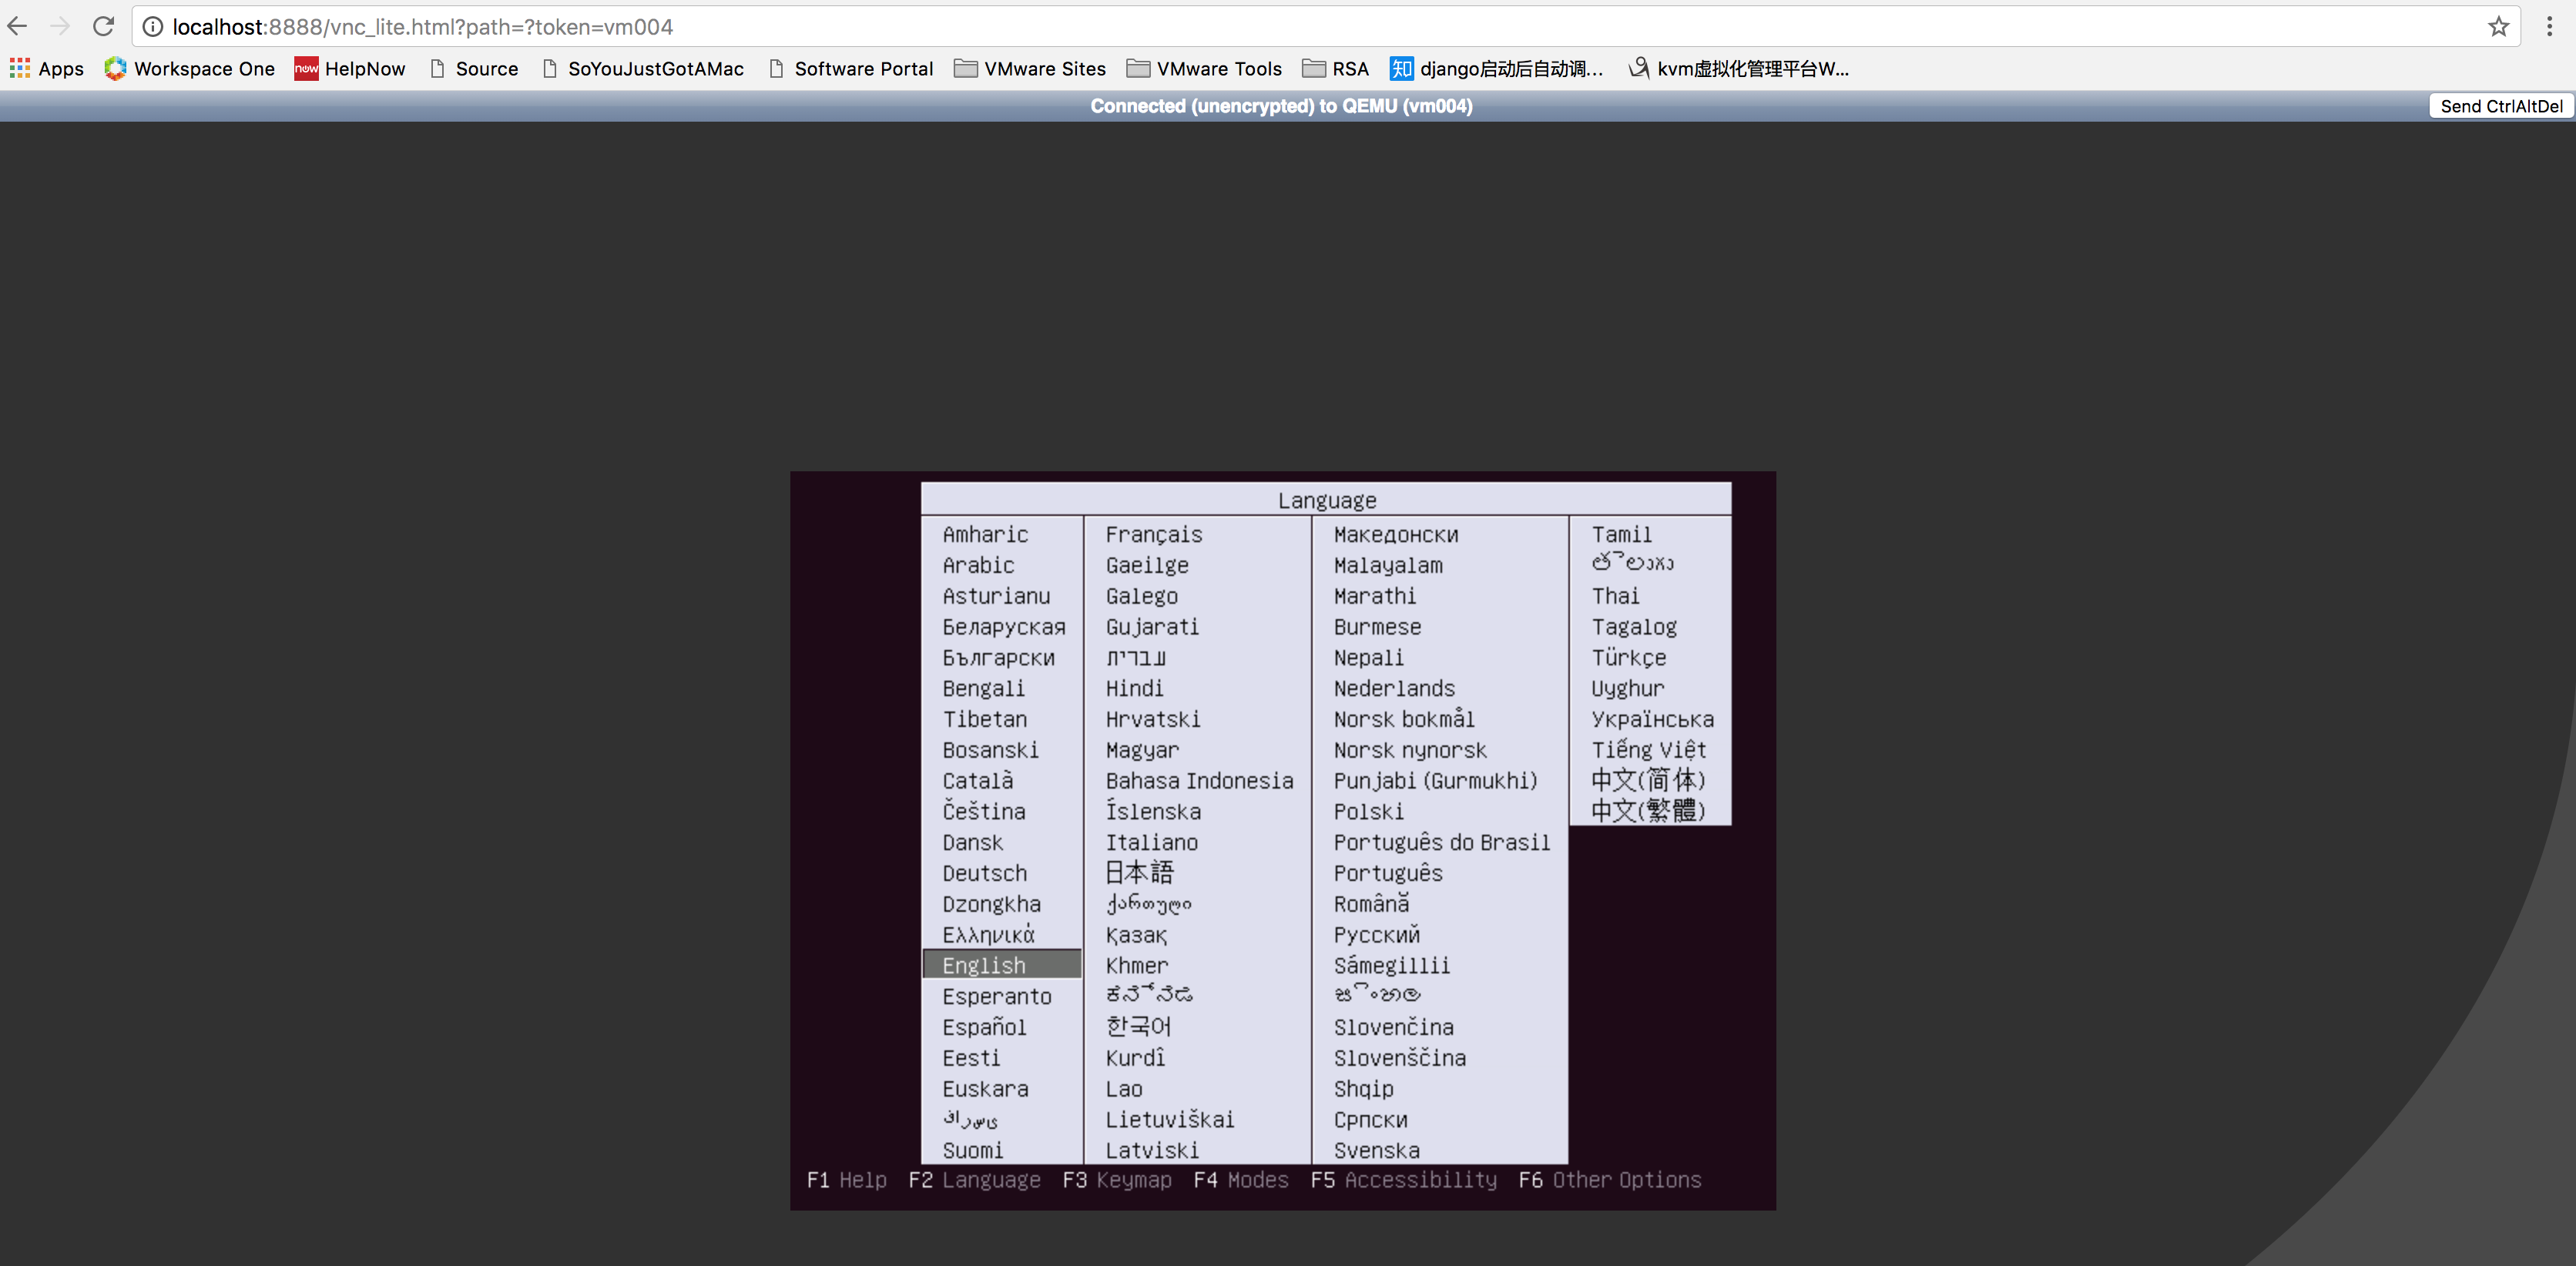Choose 日本語 in the language list
The height and width of the screenshot is (1266, 2576).
[x=1139, y=873]
